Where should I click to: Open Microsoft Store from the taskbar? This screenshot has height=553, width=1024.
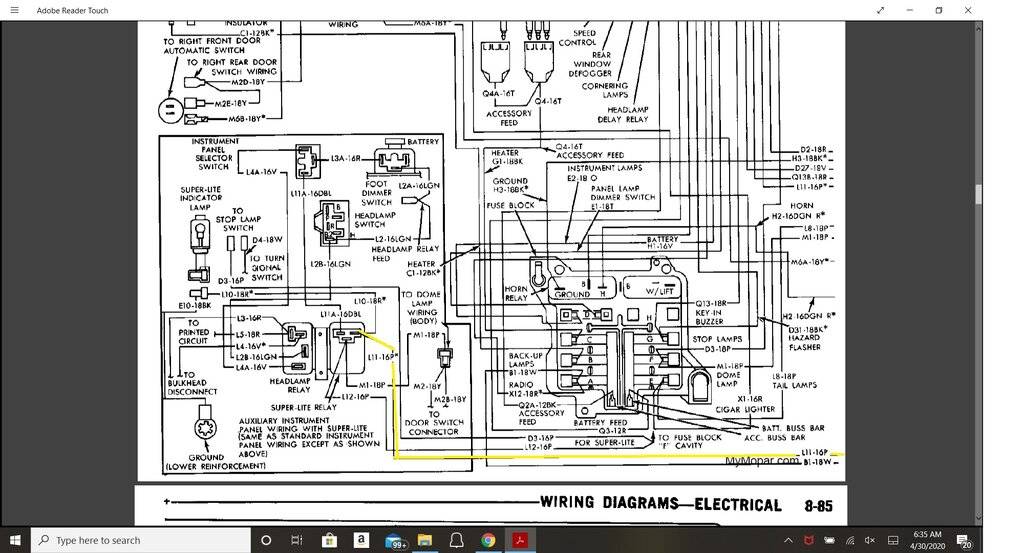click(x=328, y=540)
